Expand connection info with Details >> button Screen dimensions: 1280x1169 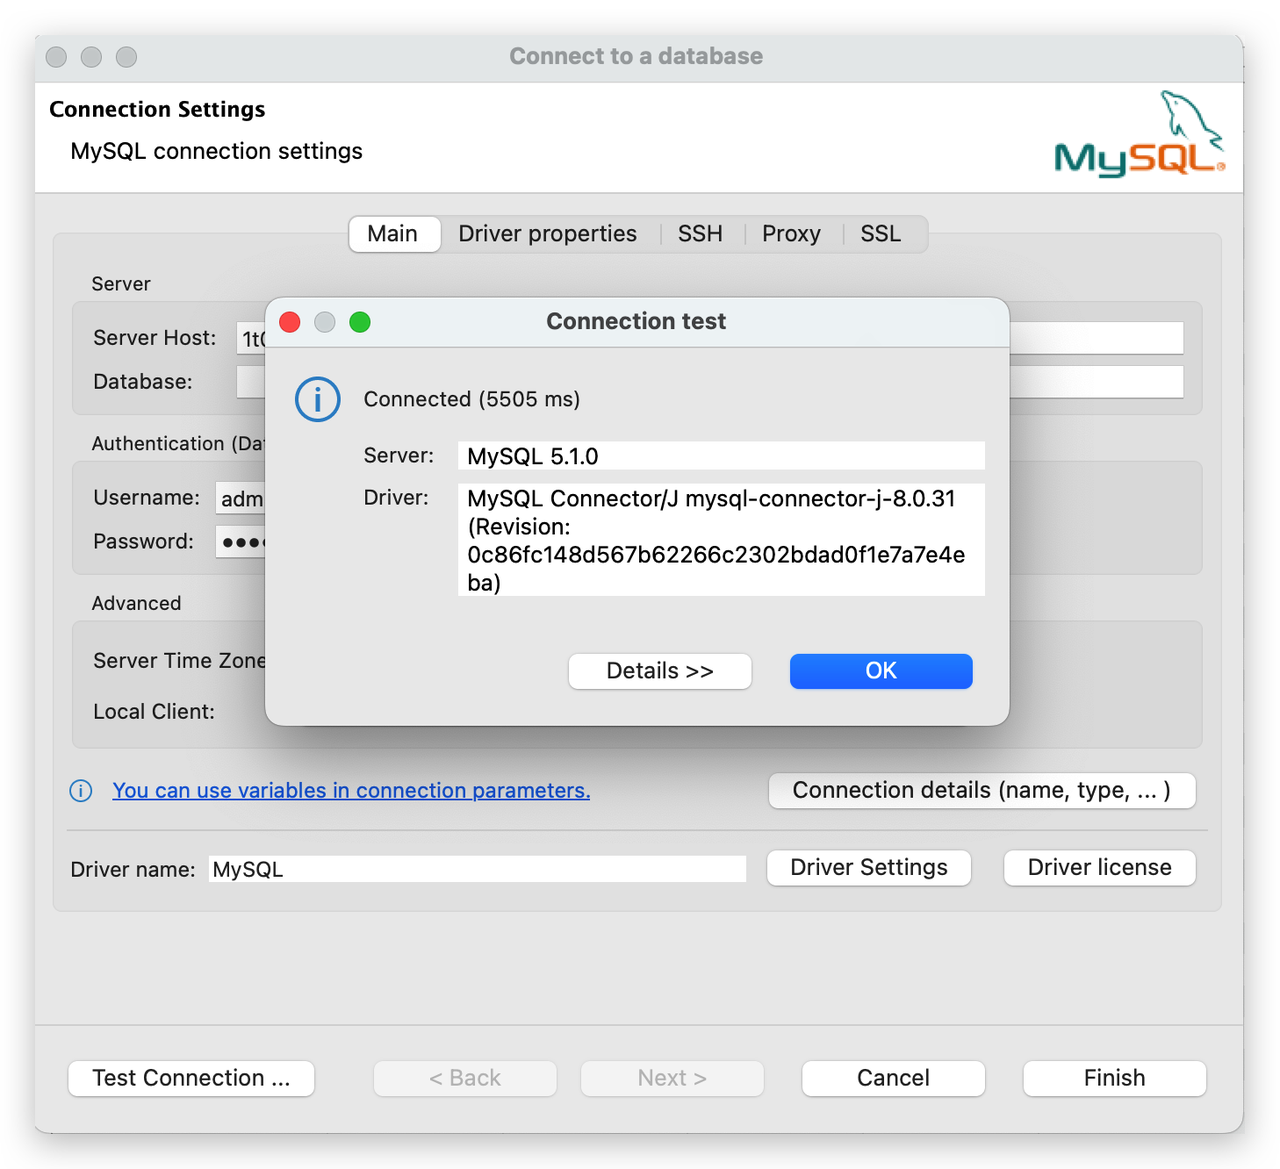click(660, 671)
